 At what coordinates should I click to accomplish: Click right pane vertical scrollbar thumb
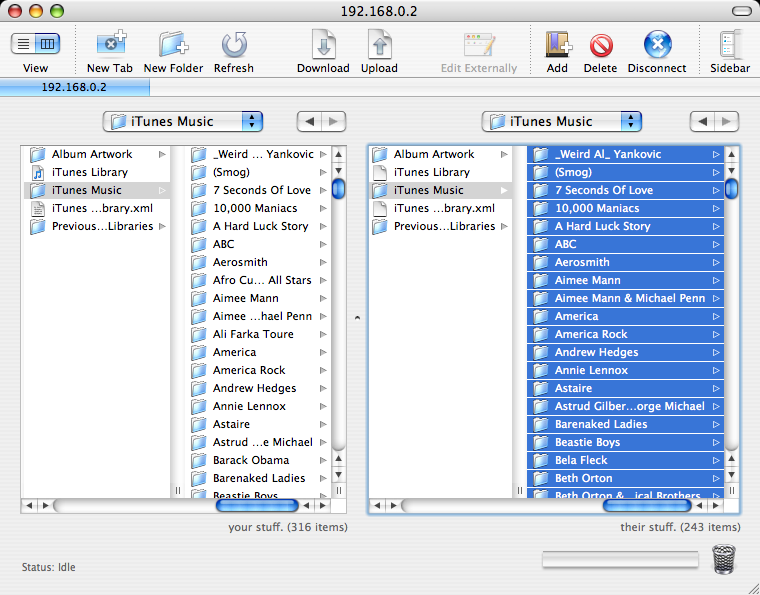pos(731,189)
